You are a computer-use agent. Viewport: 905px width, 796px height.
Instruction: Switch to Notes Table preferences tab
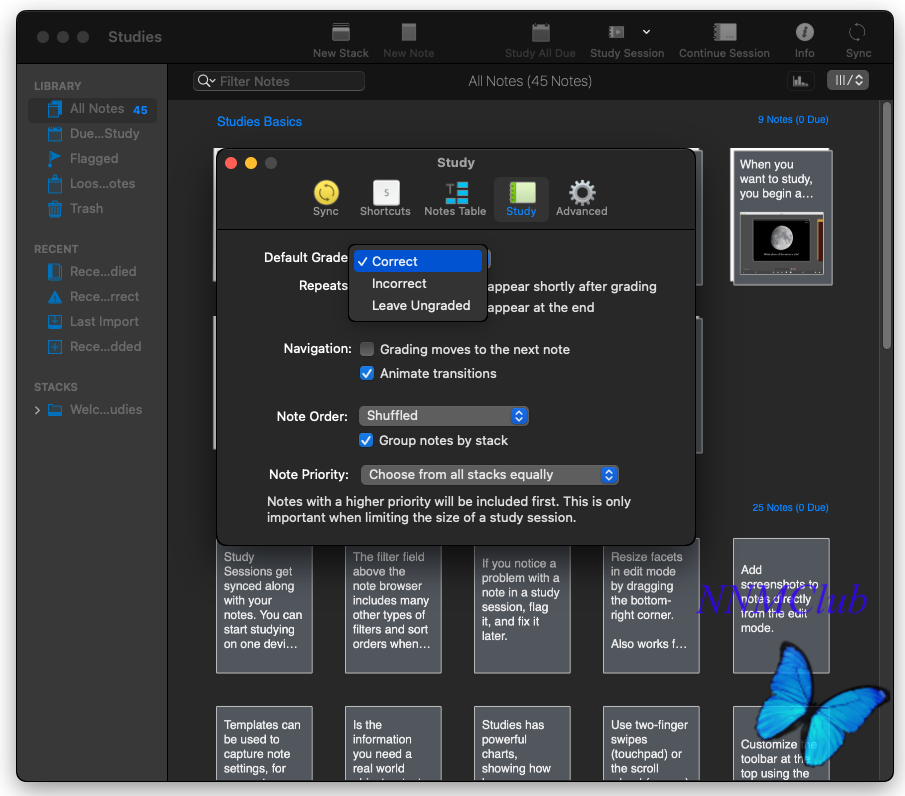pos(455,199)
